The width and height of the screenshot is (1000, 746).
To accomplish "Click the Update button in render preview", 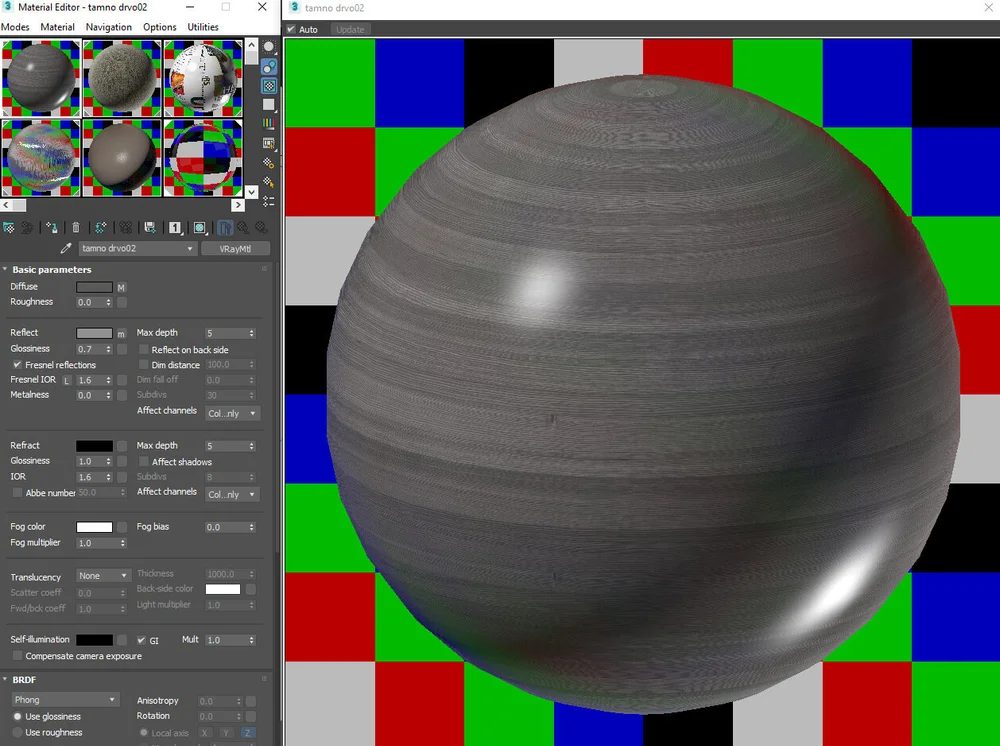I will (x=350, y=29).
